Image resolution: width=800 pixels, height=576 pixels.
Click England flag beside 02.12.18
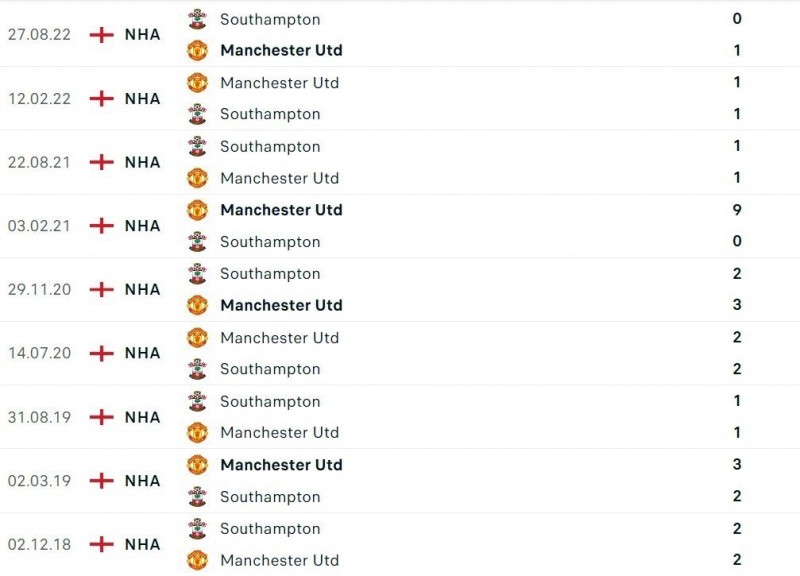pyautogui.click(x=101, y=545)
